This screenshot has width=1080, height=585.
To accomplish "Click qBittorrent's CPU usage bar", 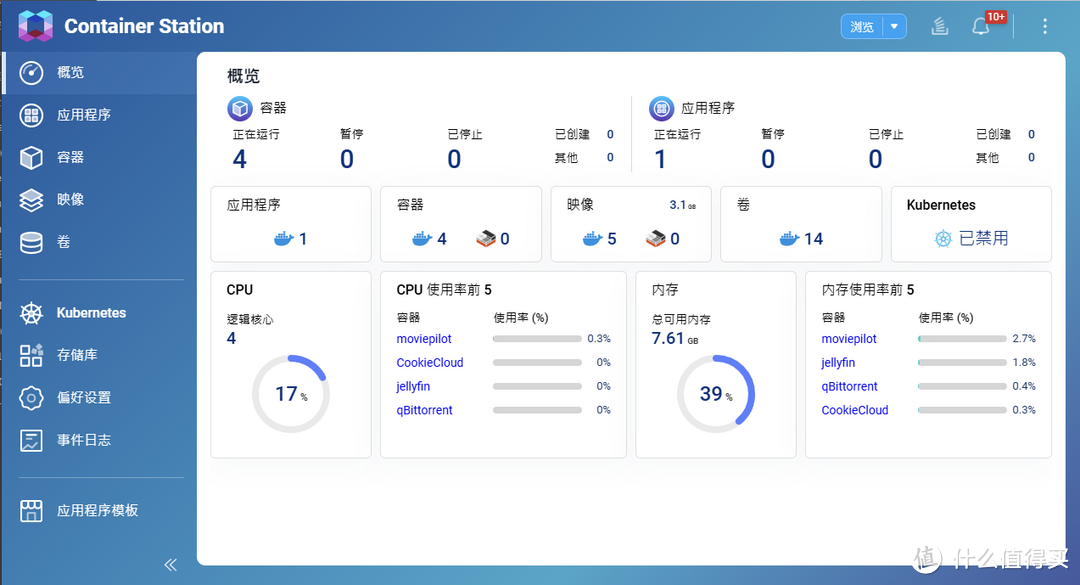I will (537, 410).
